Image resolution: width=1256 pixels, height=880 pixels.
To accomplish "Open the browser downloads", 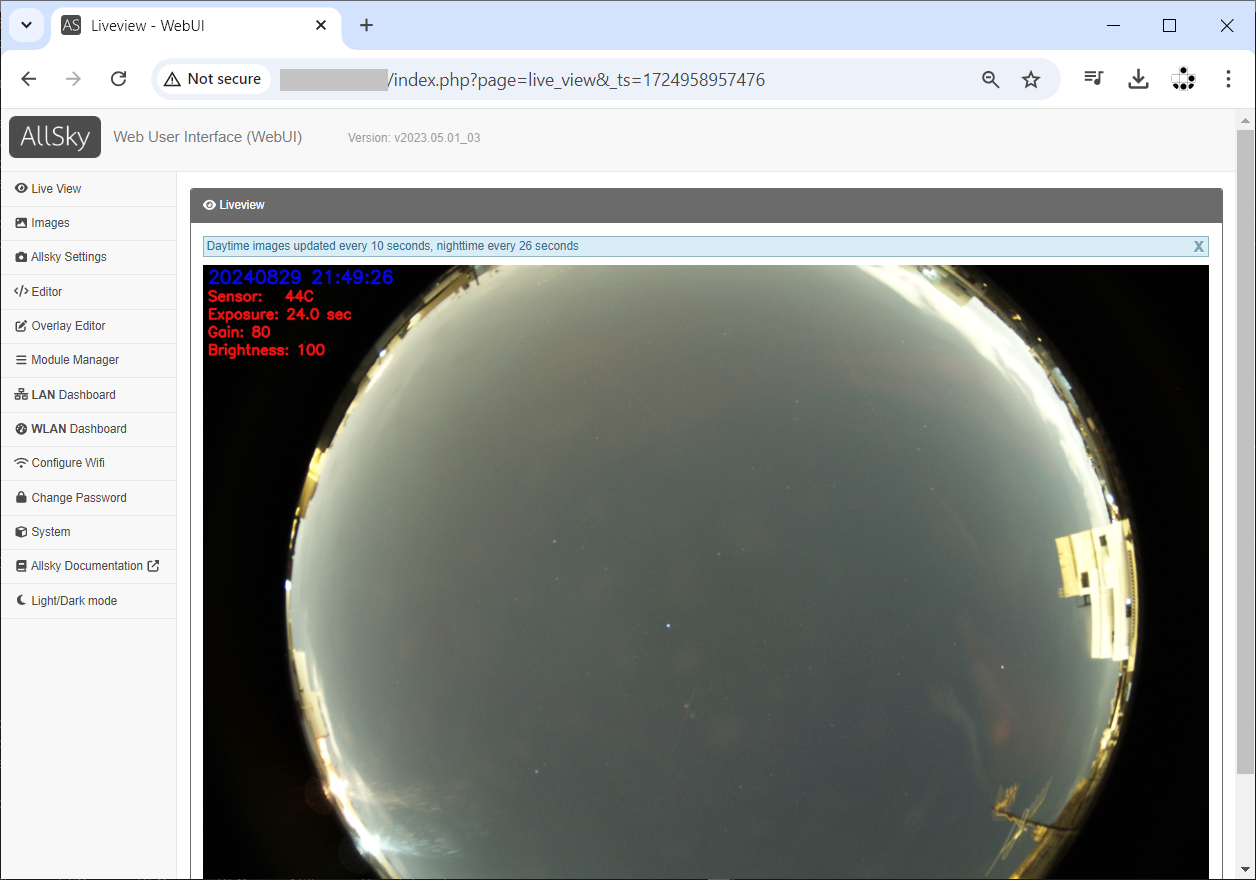I will click(1138, 79).
